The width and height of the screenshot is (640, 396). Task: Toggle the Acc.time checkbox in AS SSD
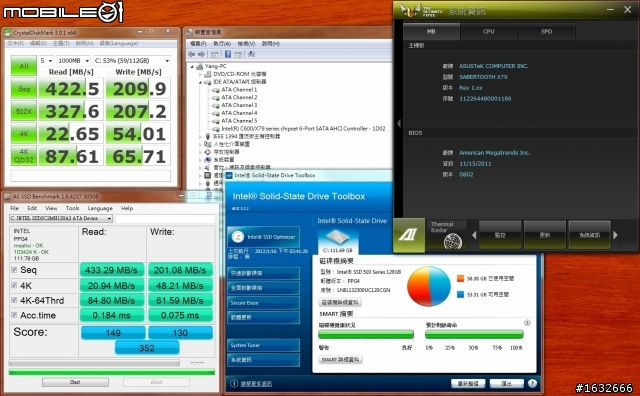click(14, 315)
